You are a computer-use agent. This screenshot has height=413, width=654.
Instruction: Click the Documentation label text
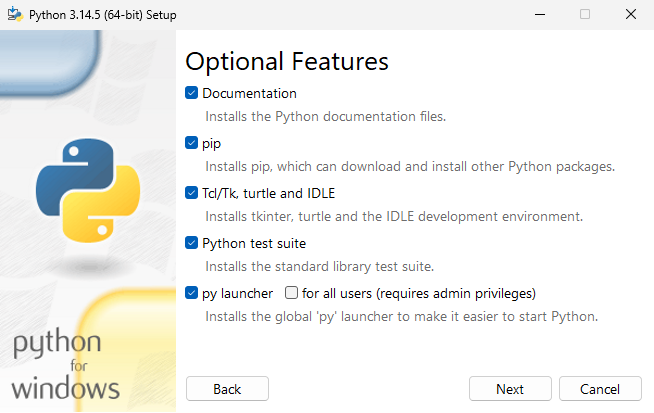(x=249, y=93)
